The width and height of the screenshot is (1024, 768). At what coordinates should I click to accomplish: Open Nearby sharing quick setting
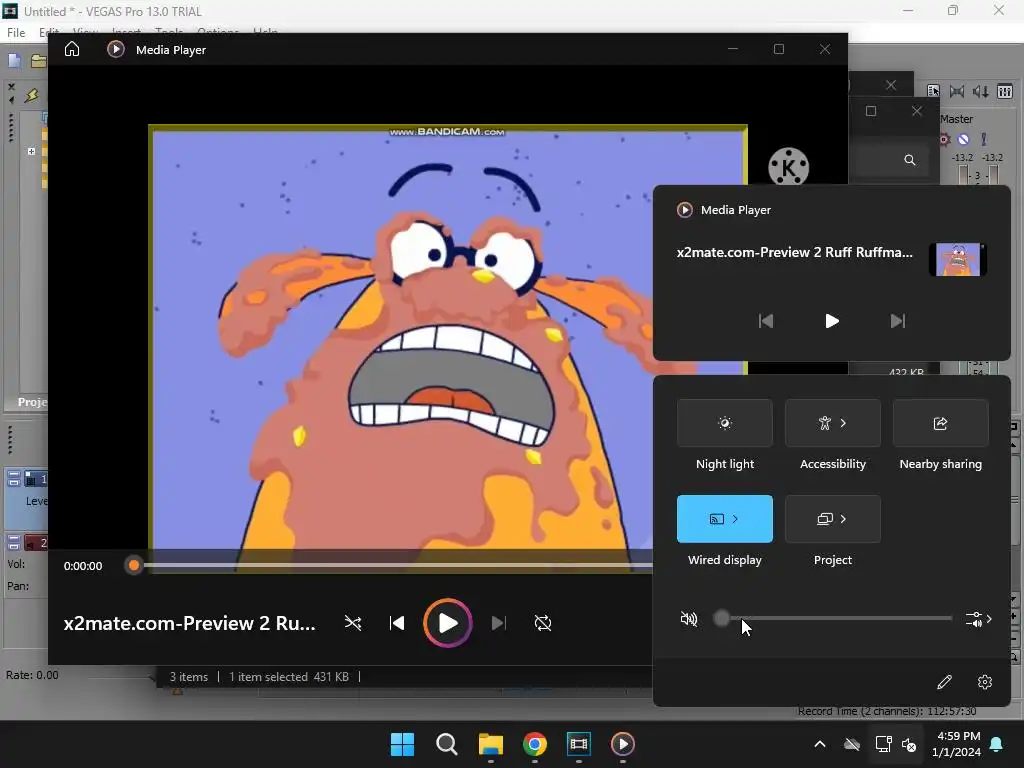(940, 423)
